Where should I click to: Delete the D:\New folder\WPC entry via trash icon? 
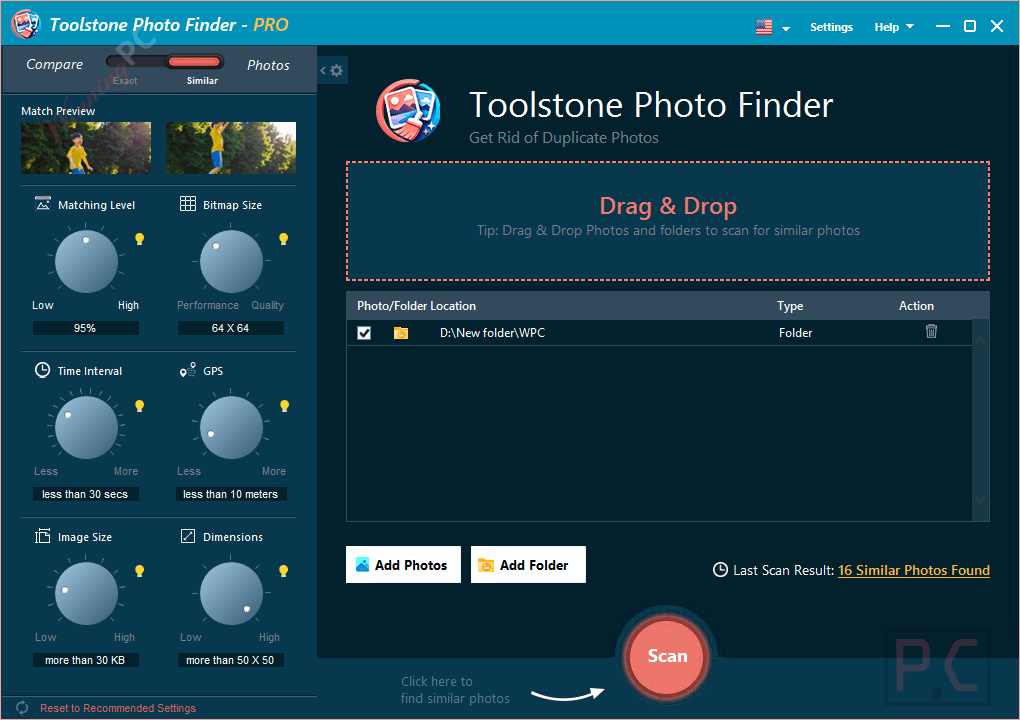pos(931,331)
